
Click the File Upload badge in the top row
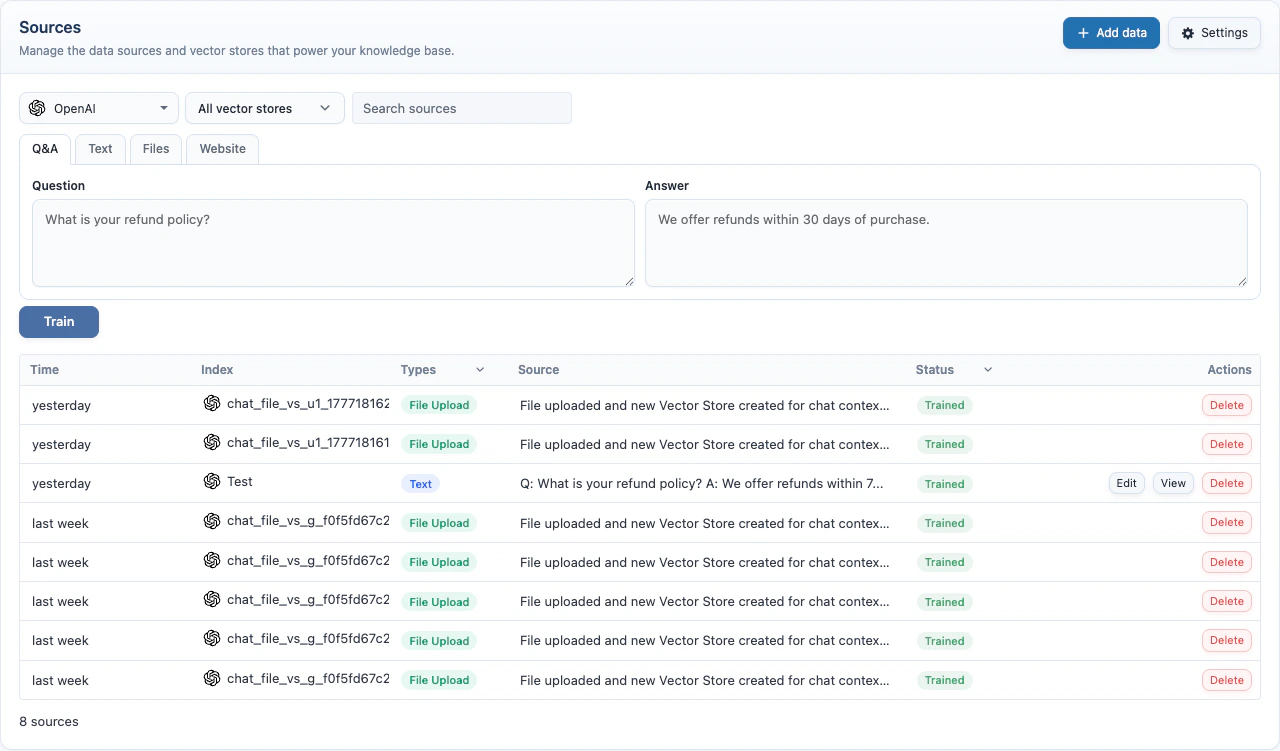[439, 405]
